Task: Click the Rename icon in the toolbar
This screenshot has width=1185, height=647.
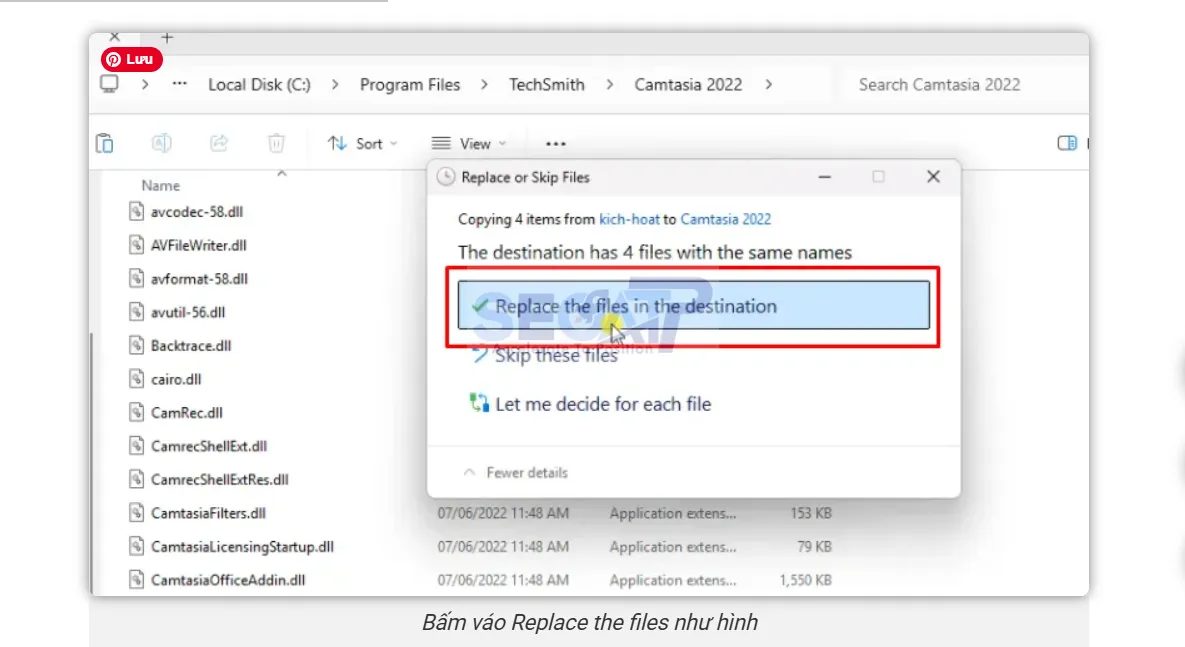Action: pos(161,143)
